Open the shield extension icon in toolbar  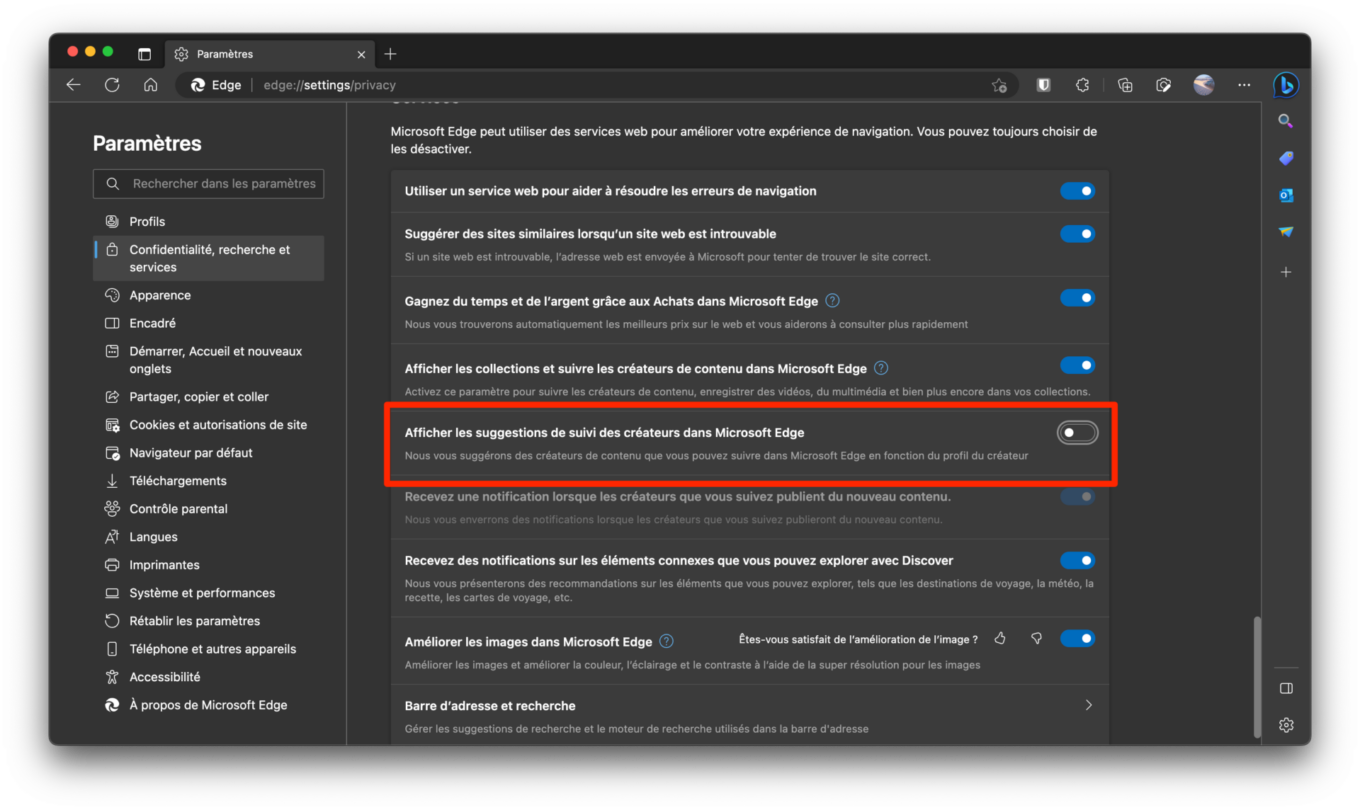pyautogui.click(x=1043, y=85)
